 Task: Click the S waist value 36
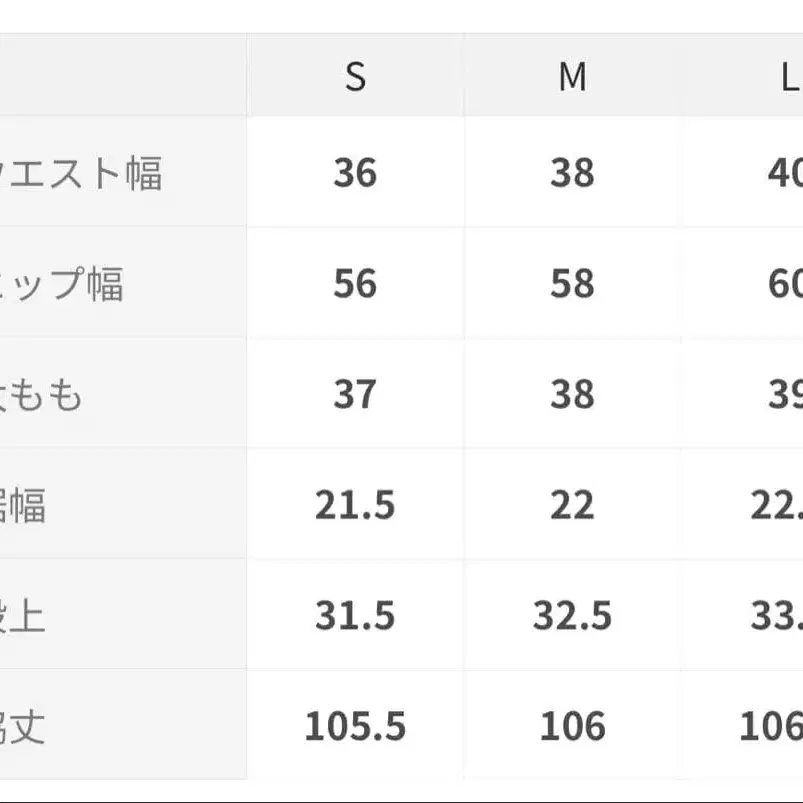click(355, 174)
